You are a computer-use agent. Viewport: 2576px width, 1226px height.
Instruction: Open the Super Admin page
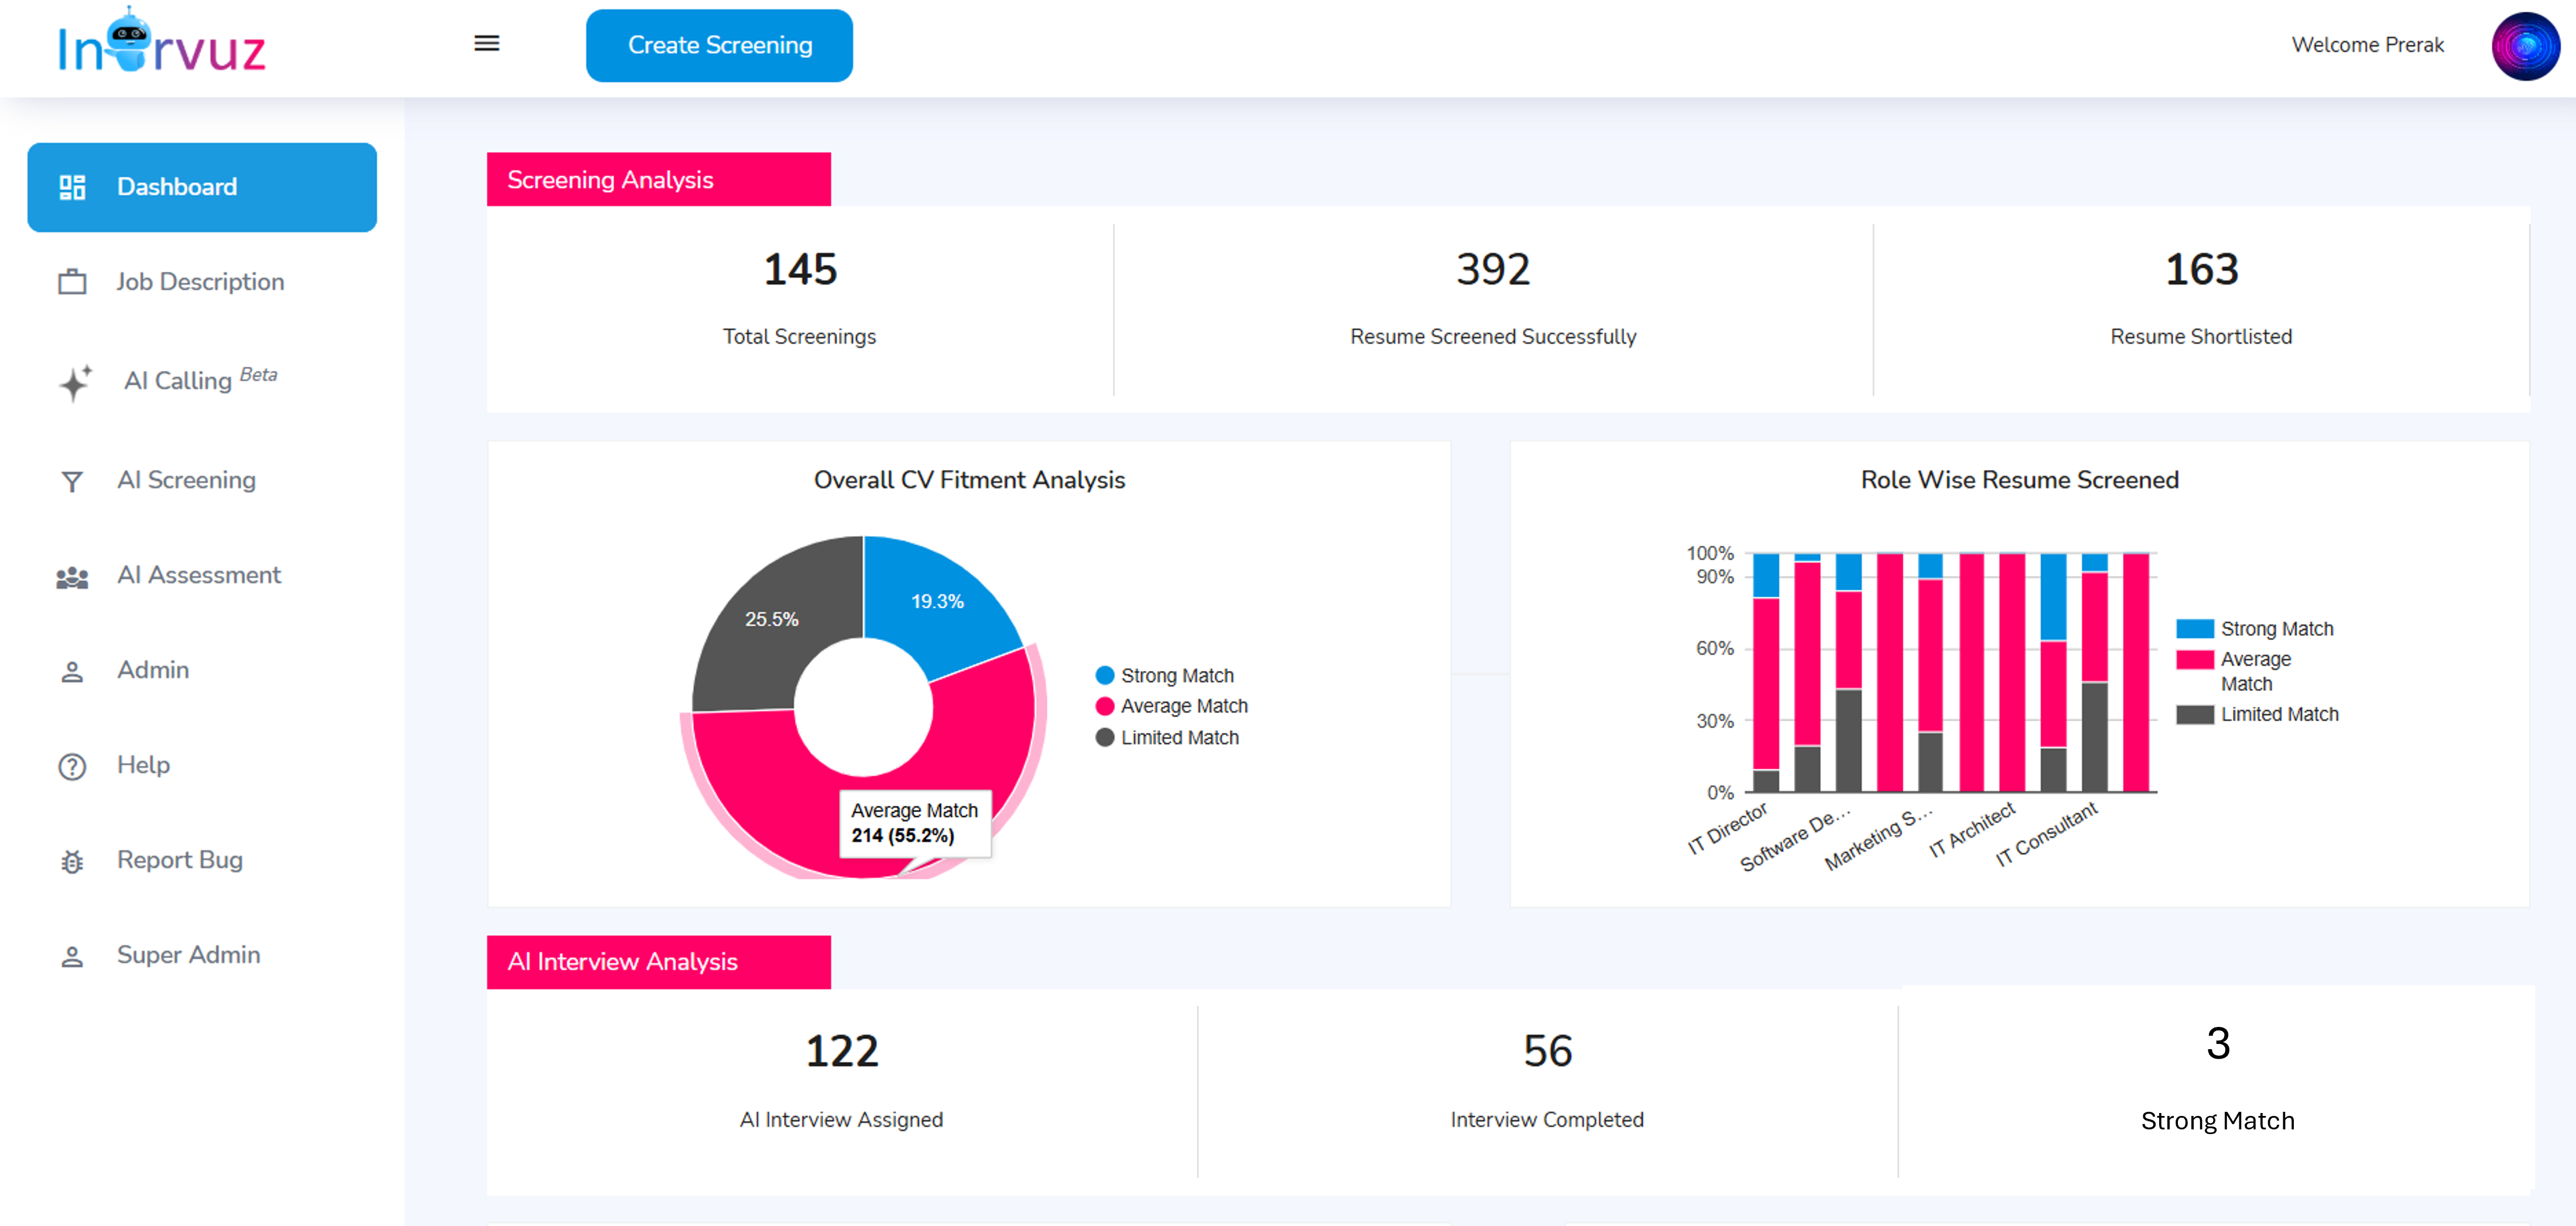pos(188,955)
